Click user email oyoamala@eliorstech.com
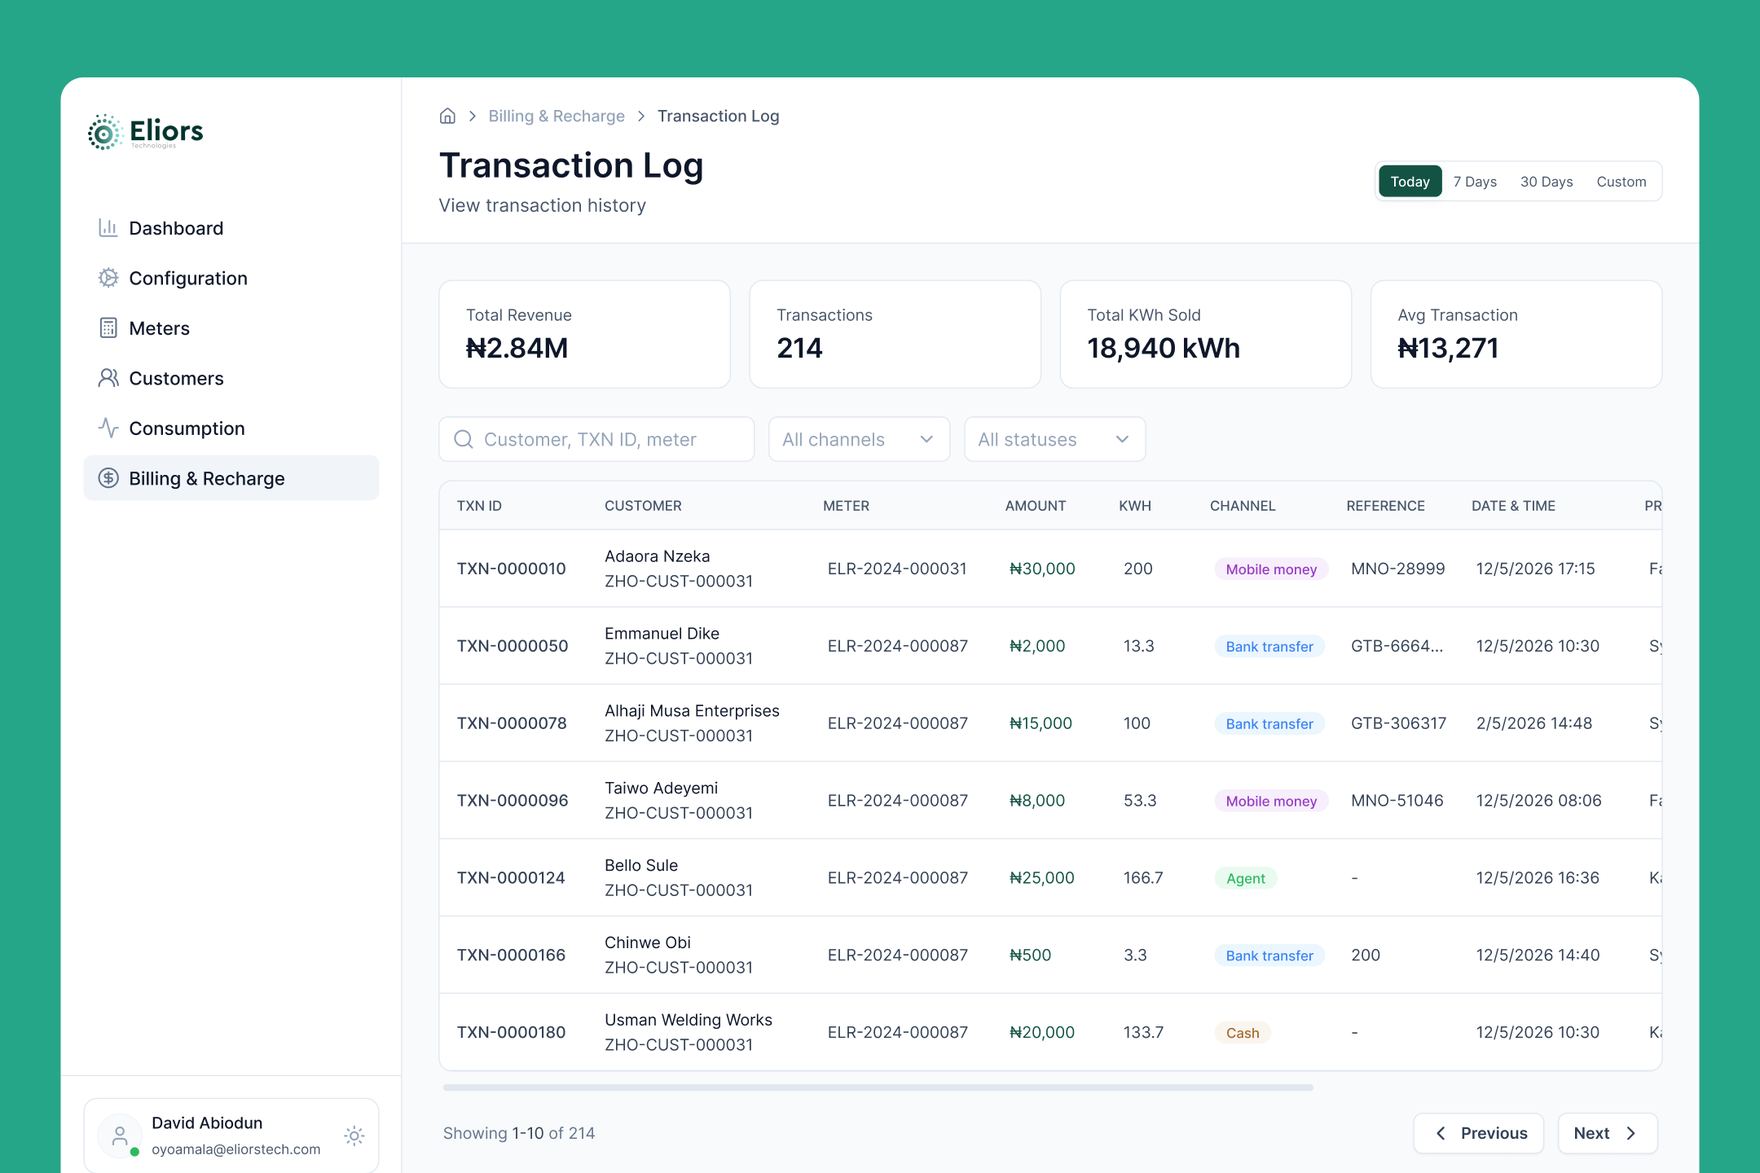 point(236,1149)
